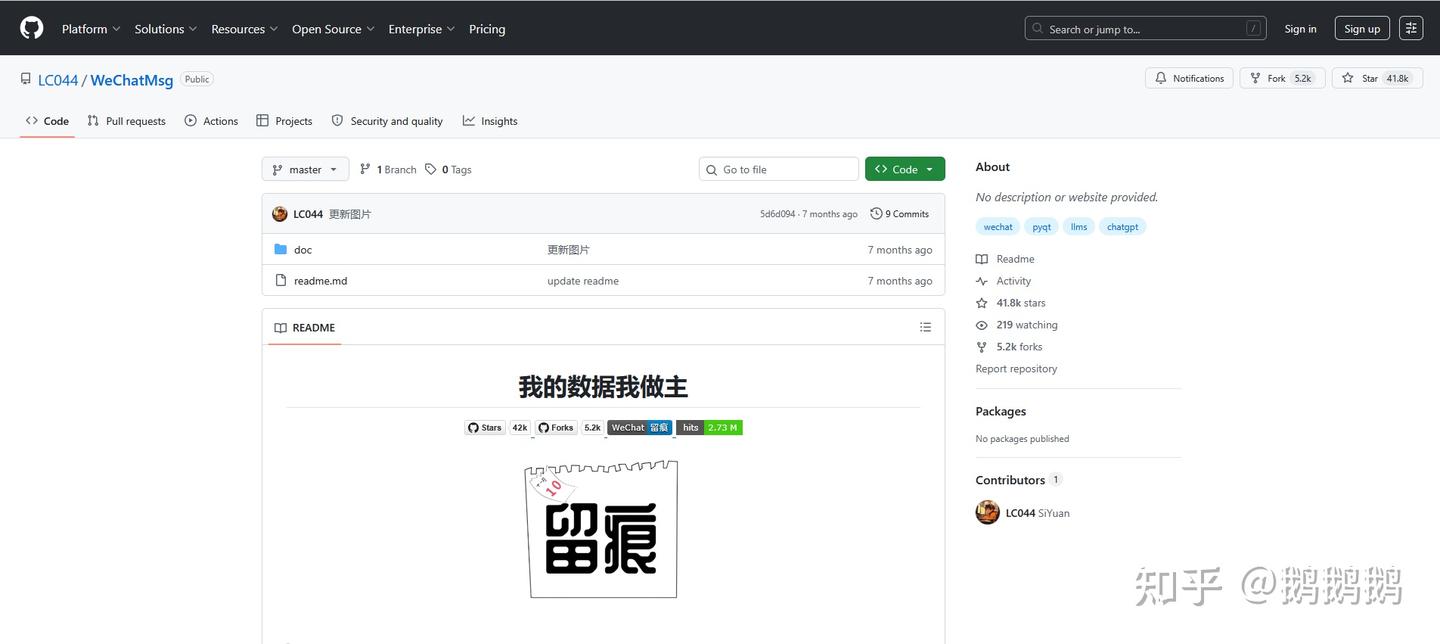
Task: Open the master branch dropdown
Action: coord(305,169)
